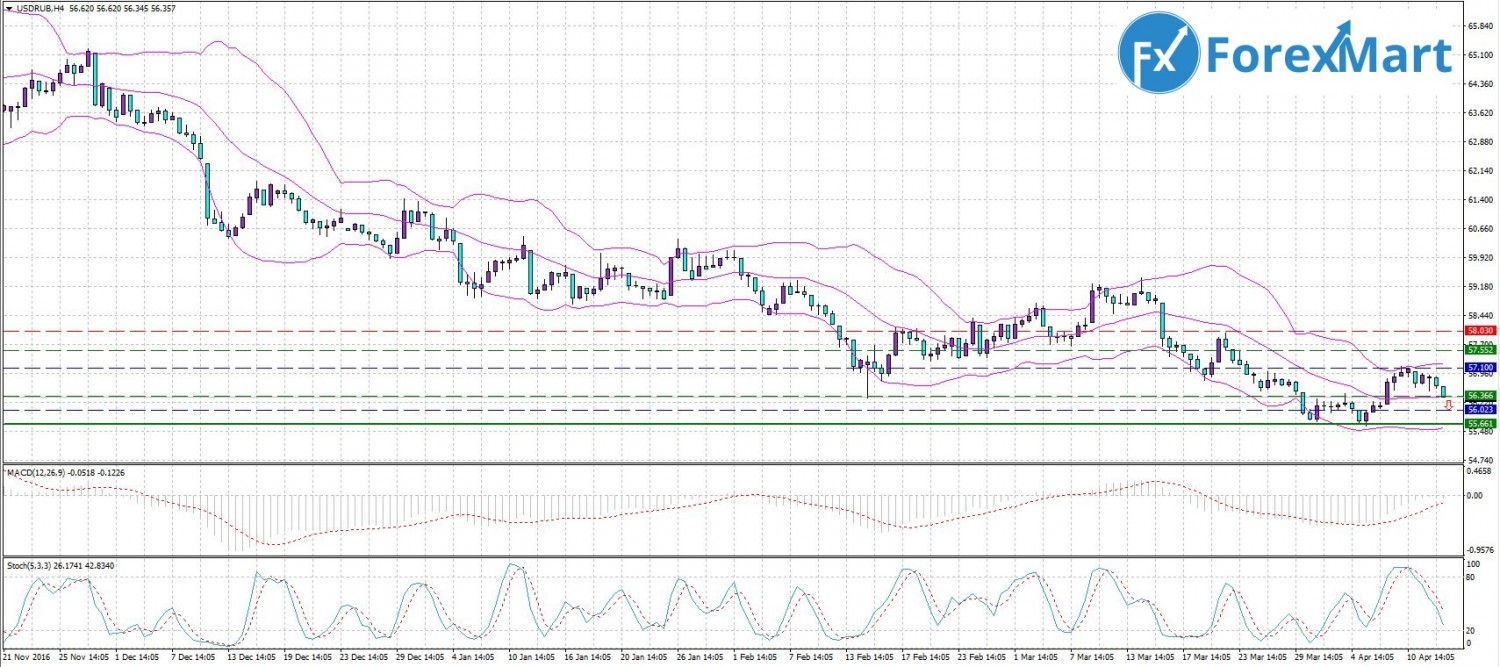Click the 21 Nov 2016 date on time axis
This screenshot has width=1500, height=667.
click(x=27, y=659)
